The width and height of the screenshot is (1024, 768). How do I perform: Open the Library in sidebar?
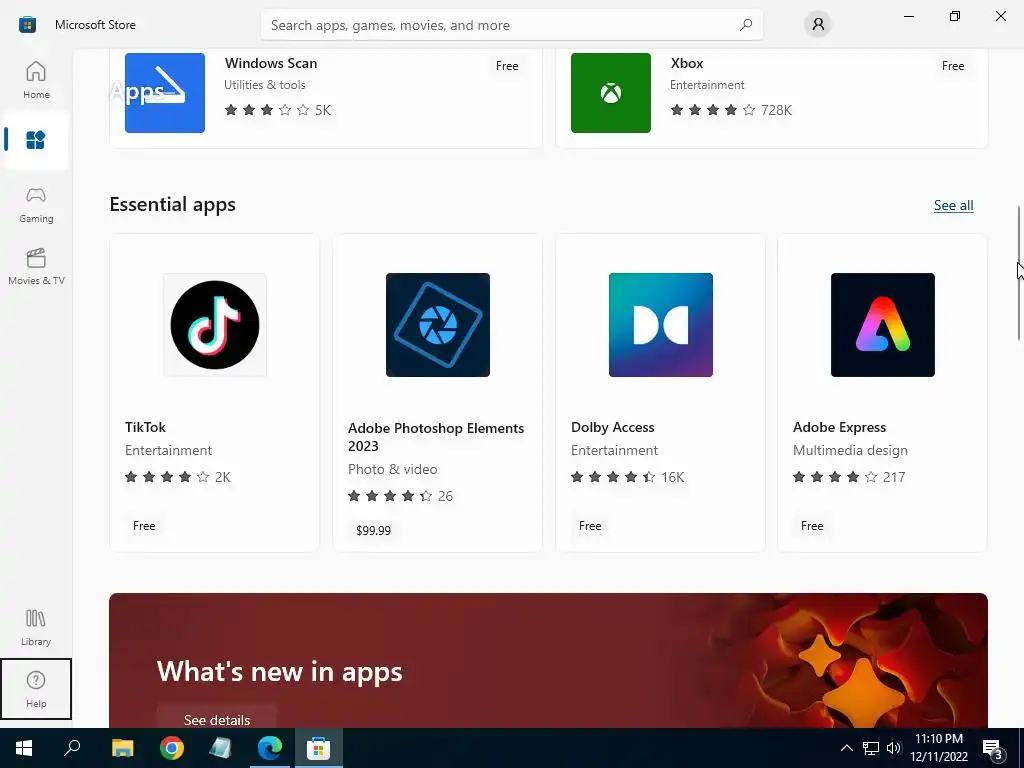click(x=36, y=628)
